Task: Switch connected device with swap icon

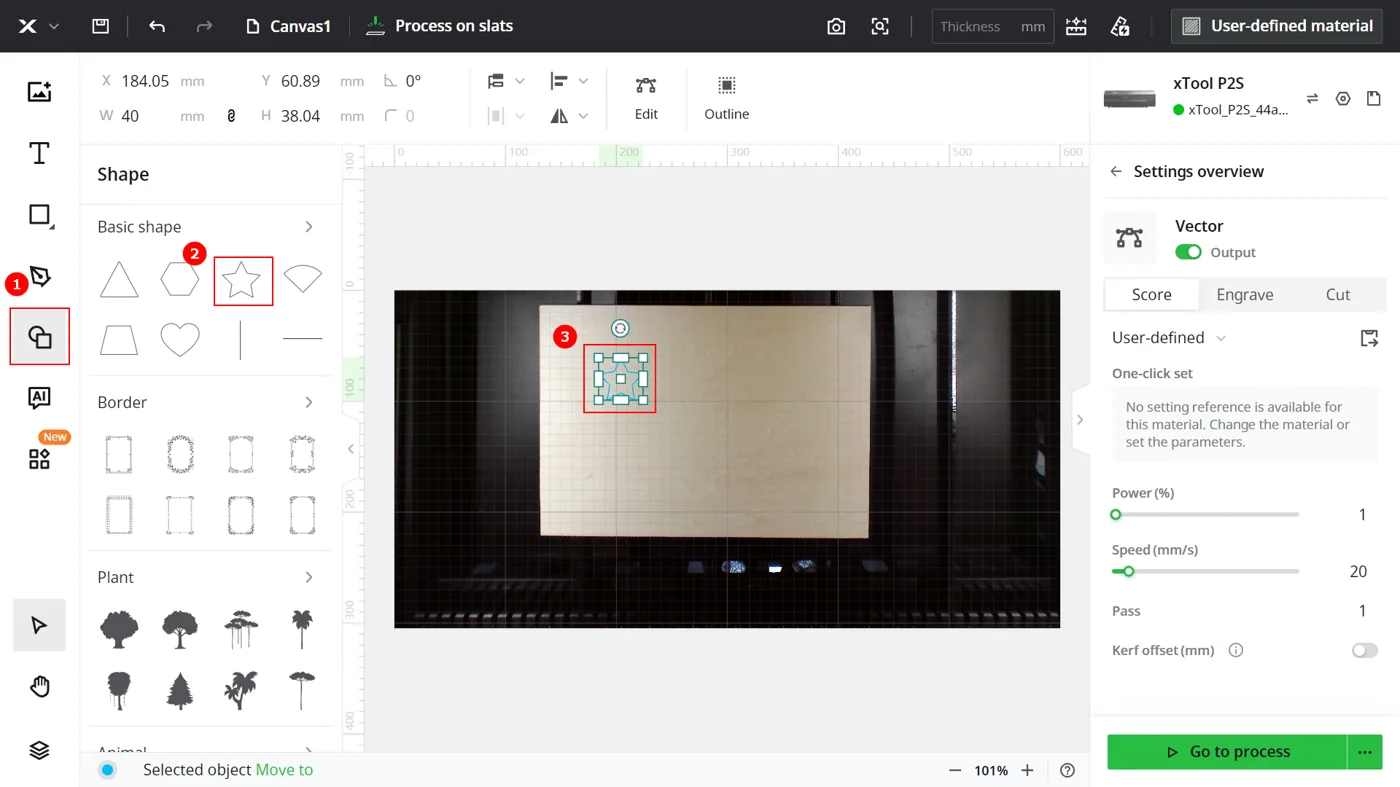Action: coord(1312,98)
